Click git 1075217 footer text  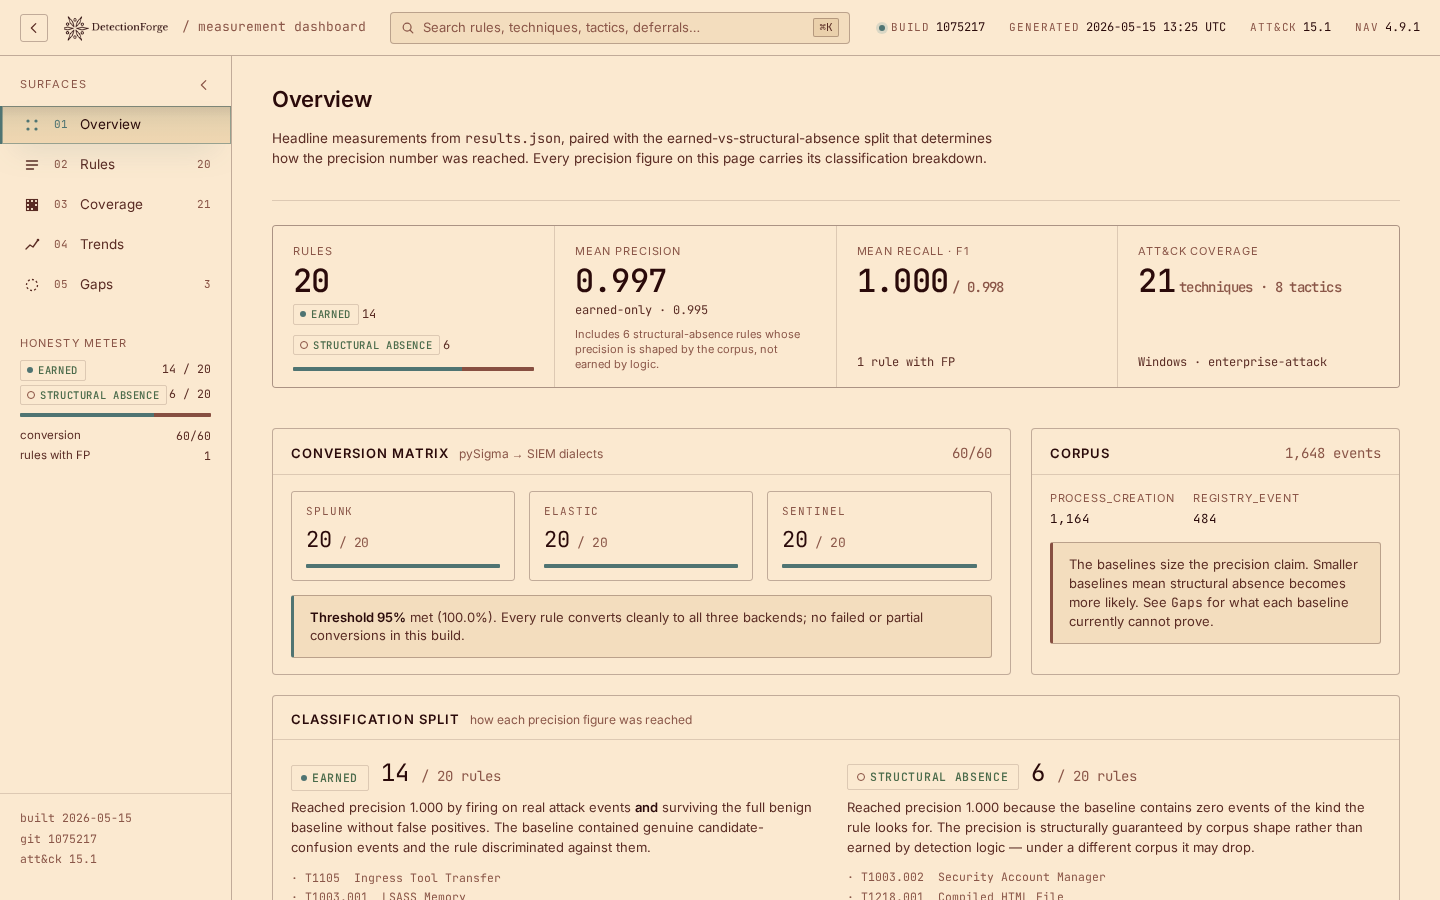(x=58, y=839)
